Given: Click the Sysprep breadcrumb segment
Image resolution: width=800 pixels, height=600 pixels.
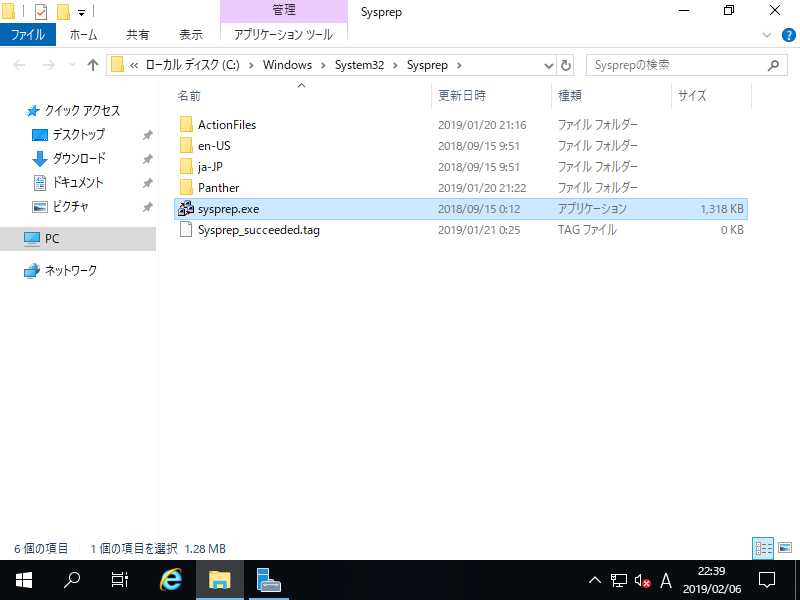Looking at the screenshot, I should (427, 65).
